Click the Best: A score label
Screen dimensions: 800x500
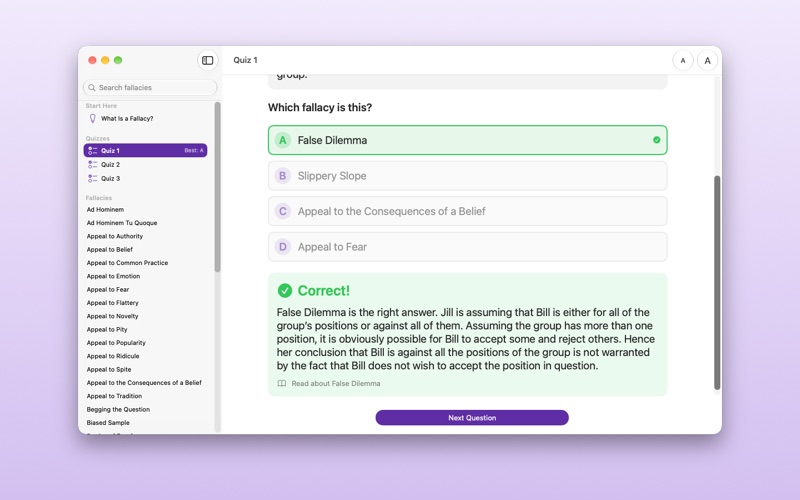(x=194, y=151)
